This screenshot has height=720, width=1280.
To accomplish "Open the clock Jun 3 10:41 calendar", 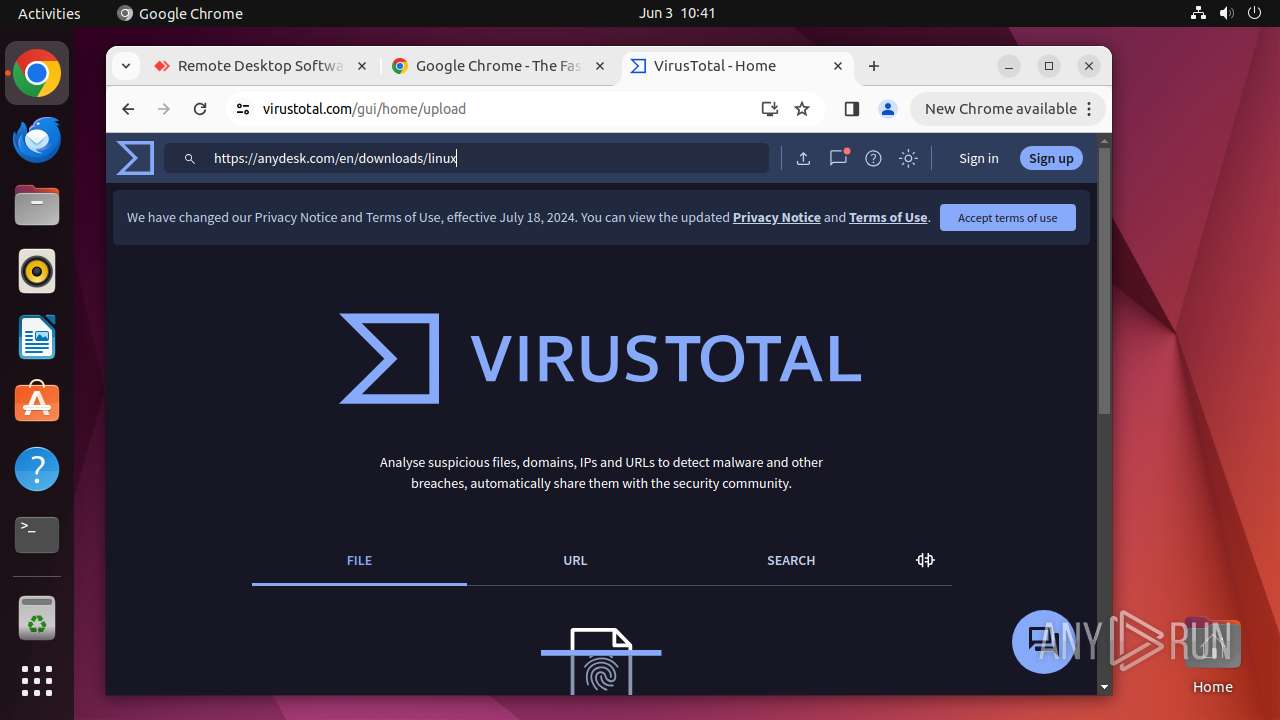I will tap(677, 13).
